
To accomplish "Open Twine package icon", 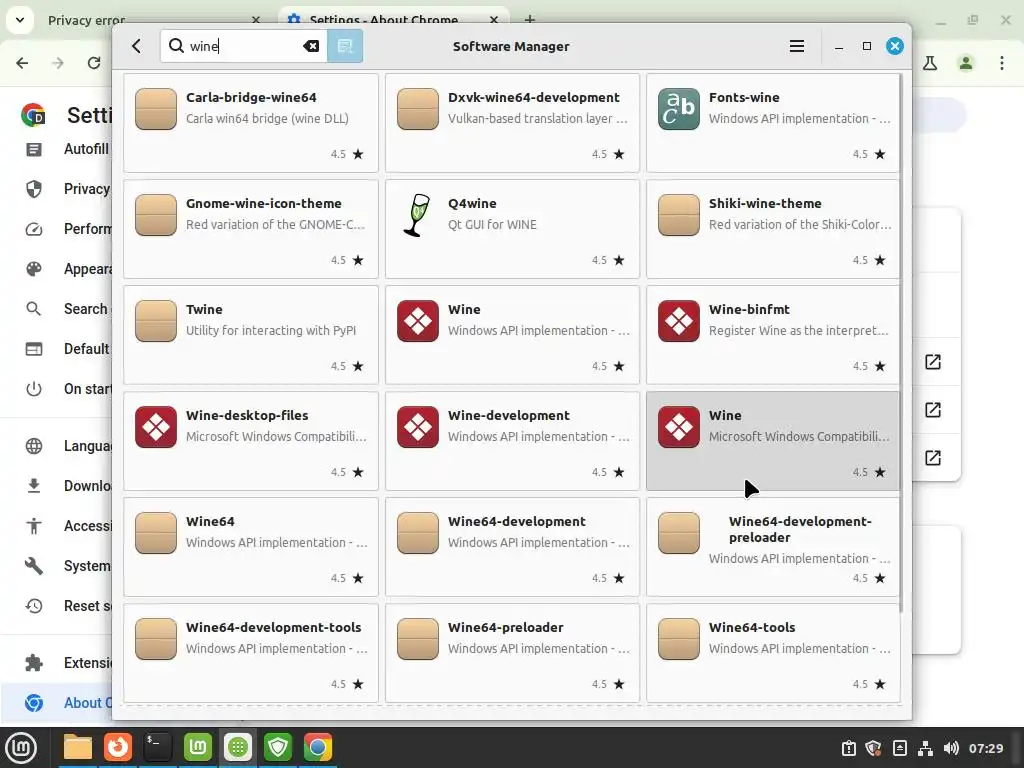I will (x=156, y=321).
